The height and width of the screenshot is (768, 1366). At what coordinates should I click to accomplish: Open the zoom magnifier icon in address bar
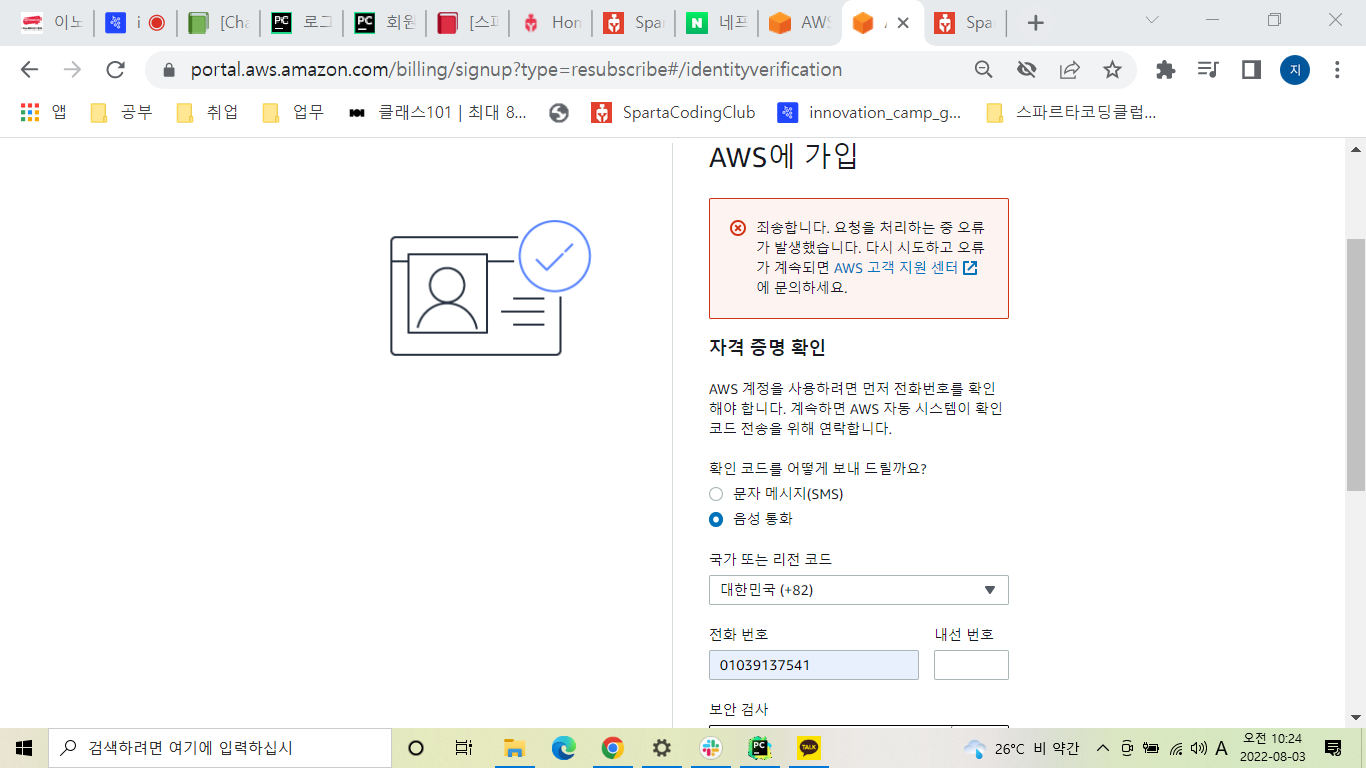click(x=984, y=69)
